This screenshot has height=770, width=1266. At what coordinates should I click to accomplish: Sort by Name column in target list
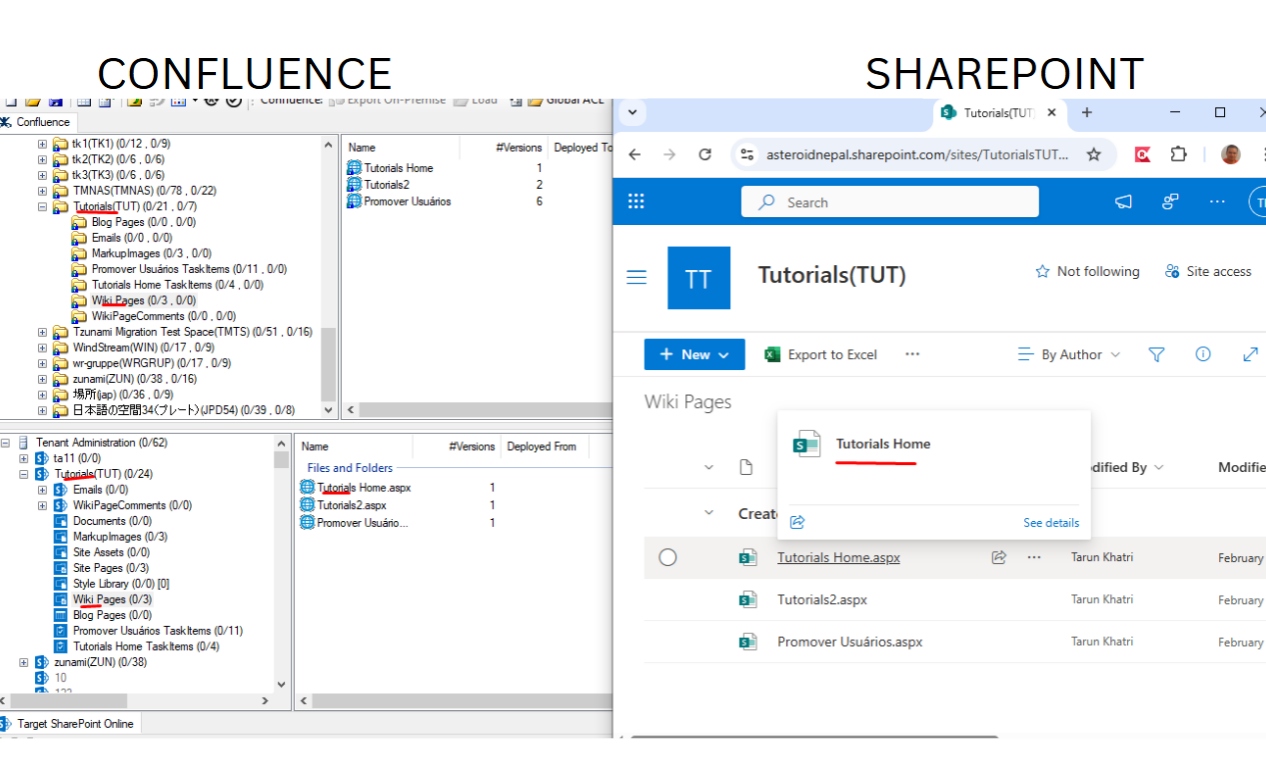tap(315, 447)
